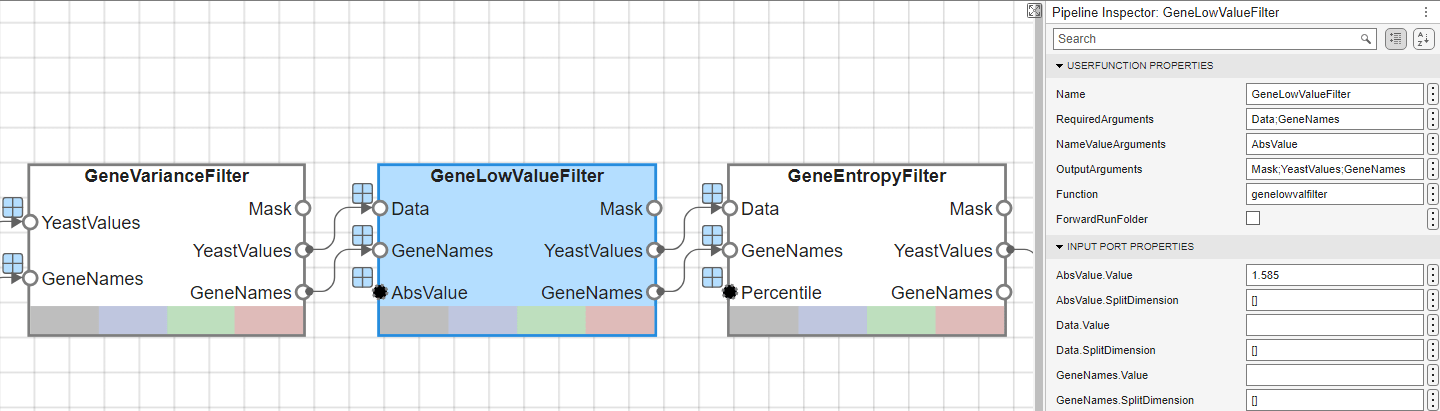Screen dimensions: 1440x411
Task: Click split icon above GeneEntropyFilter Percentile port
Action: click(713, 277)
